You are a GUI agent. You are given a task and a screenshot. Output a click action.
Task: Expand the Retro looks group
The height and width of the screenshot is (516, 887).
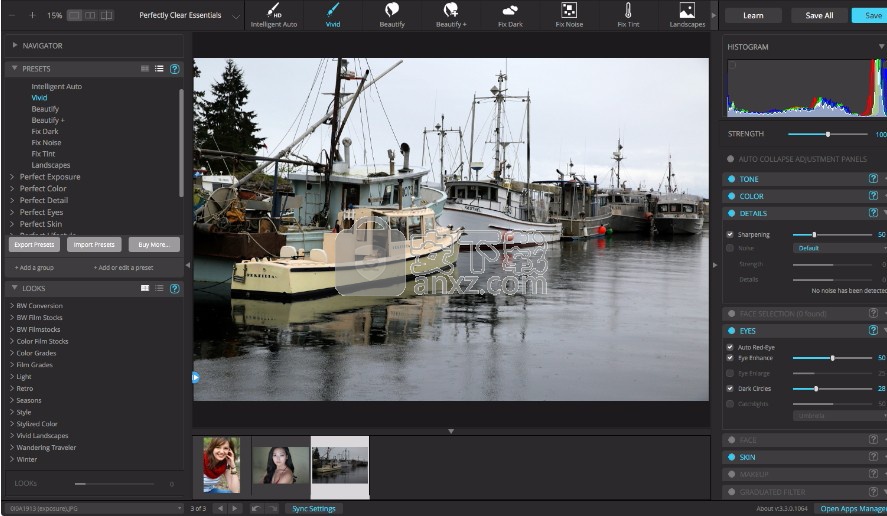[x=12, y=388]
